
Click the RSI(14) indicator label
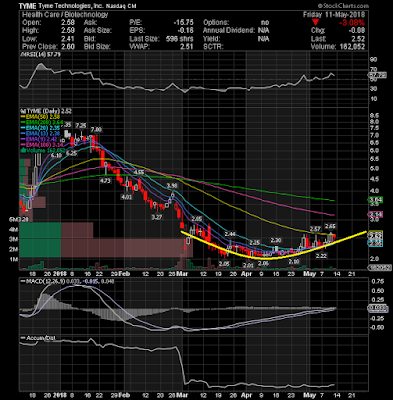point(40,54)
